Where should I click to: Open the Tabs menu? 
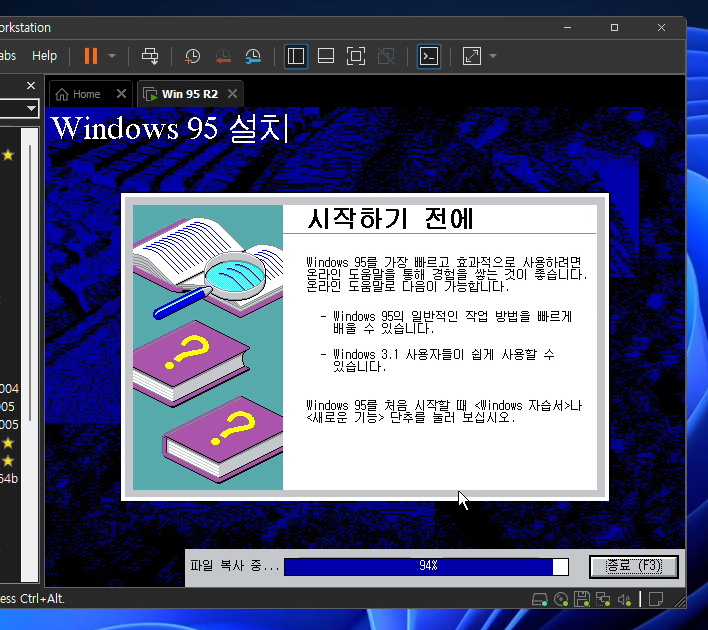pyautogui.click(x=8, y=56)
